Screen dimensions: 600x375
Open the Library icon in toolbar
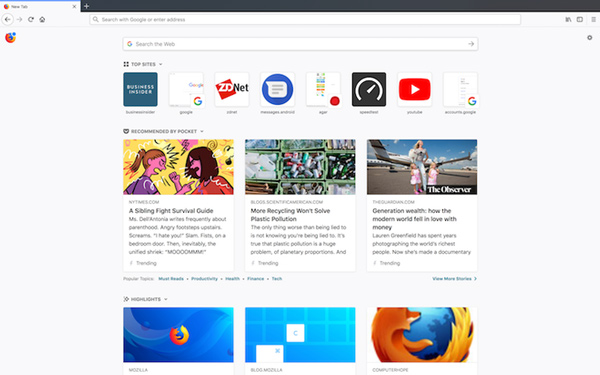(x=569, y=19)
